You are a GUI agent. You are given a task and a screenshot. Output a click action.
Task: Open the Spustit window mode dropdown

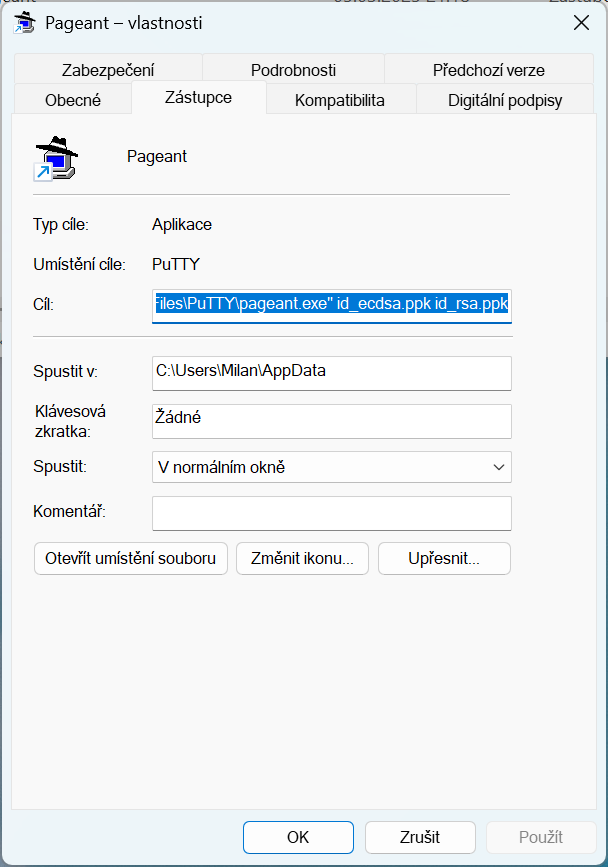point(332,467)
